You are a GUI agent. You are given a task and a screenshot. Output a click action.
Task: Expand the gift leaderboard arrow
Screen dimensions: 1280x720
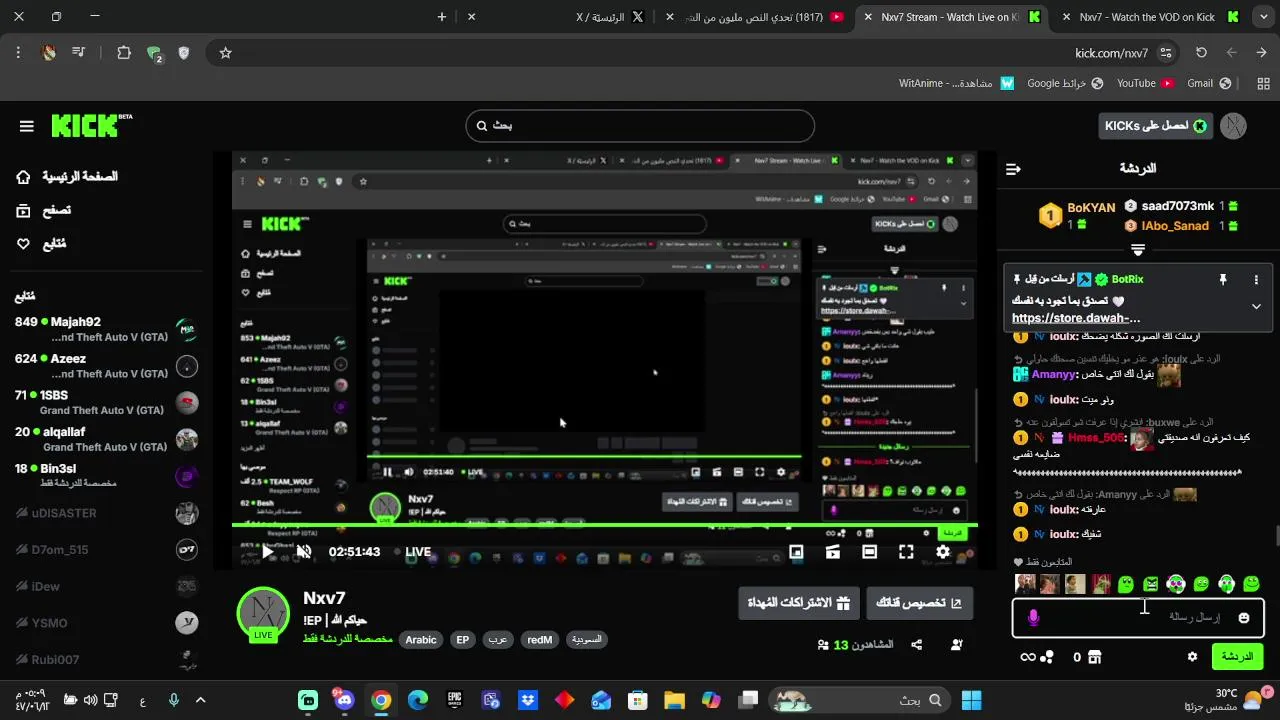pos(1137,249)
